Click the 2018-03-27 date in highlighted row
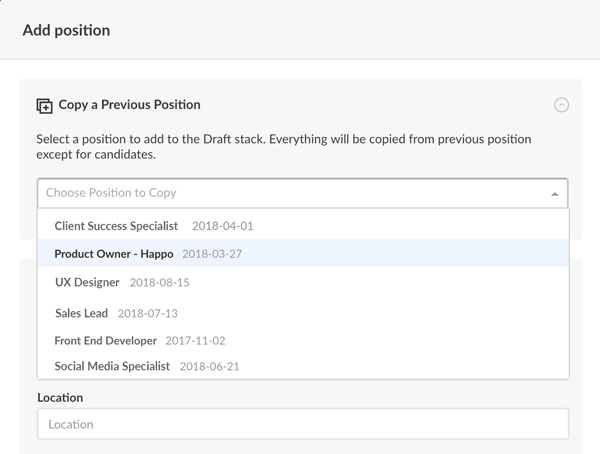This screenshot has height=454, width=600. click(212, 254)
